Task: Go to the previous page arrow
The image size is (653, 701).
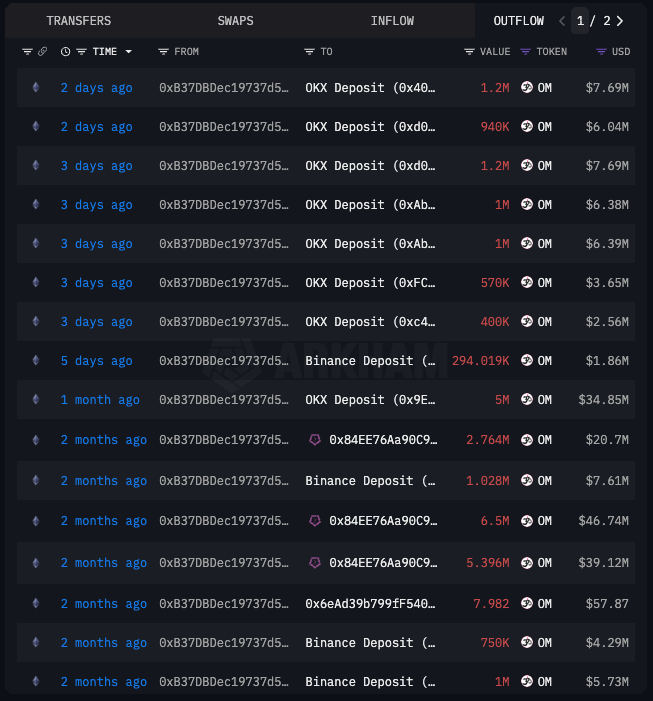Action: pyautogui.click(x=562, y=20)
